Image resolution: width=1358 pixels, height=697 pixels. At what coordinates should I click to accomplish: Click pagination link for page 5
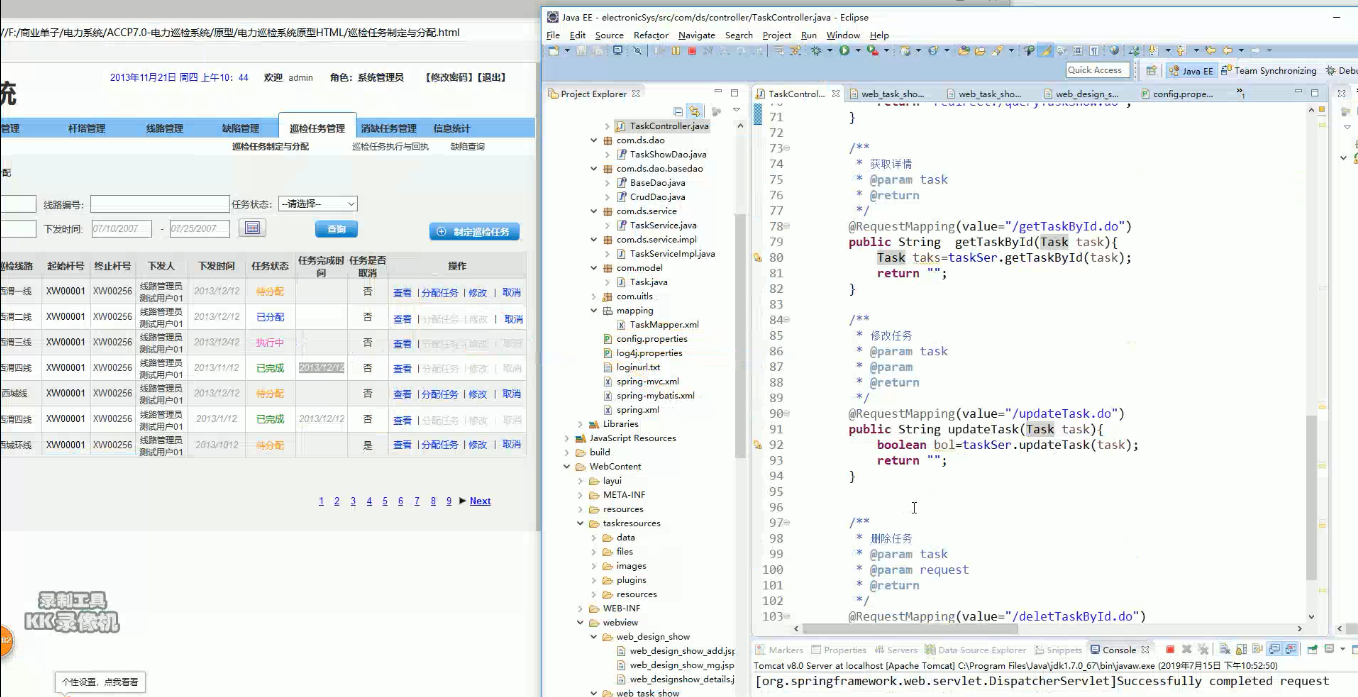(385, 501)
